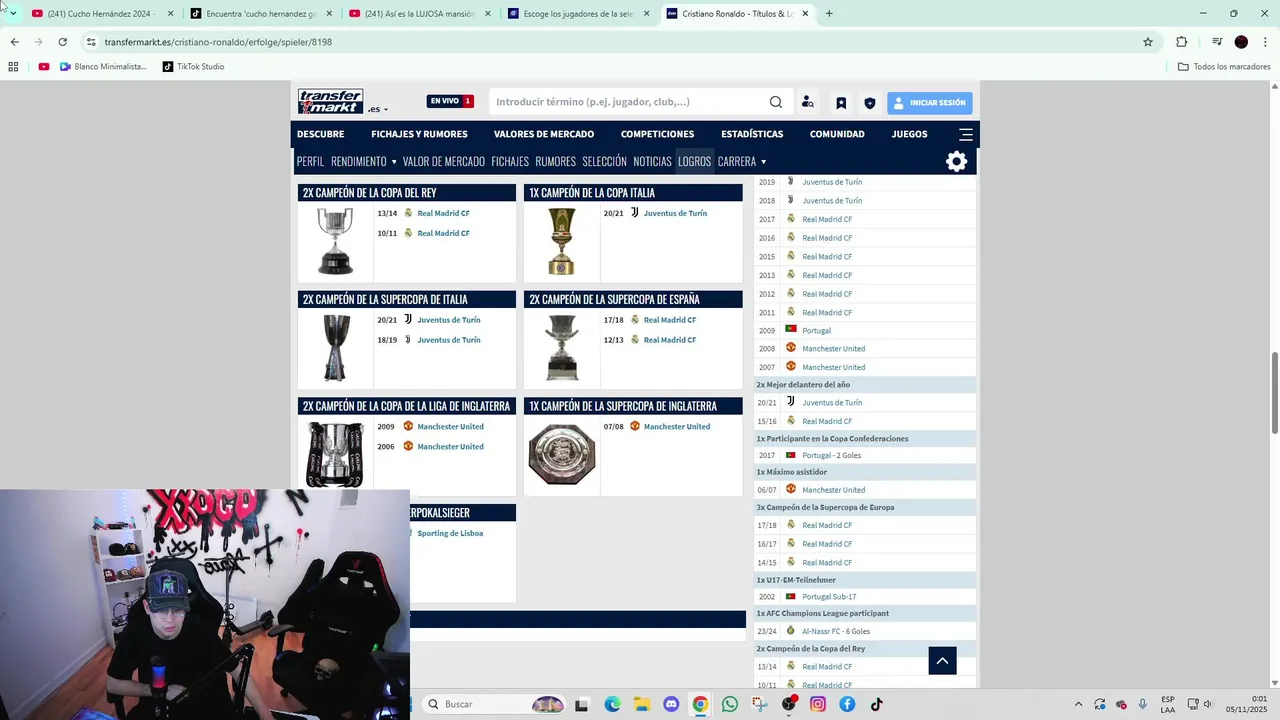
Task: Go to the PERFIL player tab
Action: (310, 161)
